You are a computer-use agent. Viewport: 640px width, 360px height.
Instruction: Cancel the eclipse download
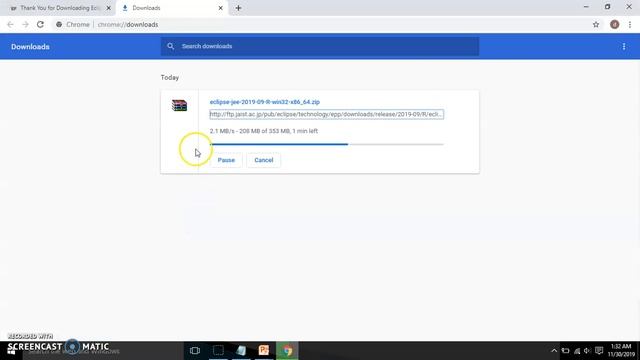[264, 160]
